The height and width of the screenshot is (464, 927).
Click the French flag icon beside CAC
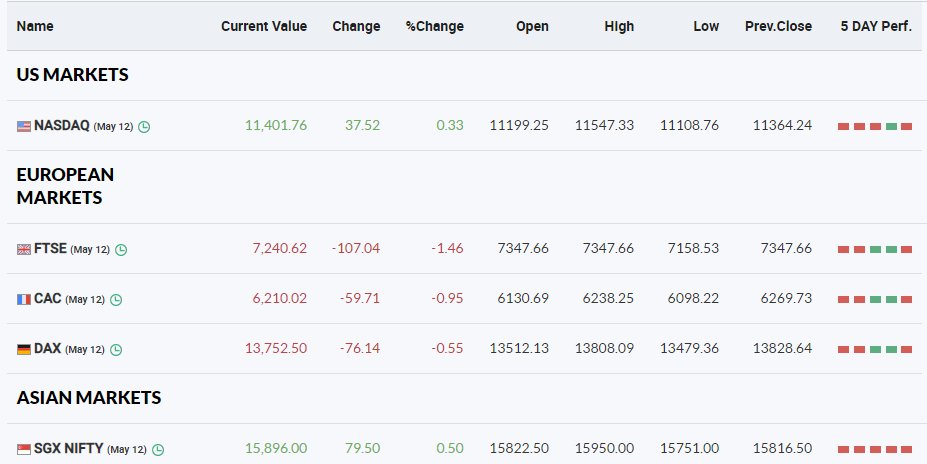pyautogui.click(x=24, y=300)
